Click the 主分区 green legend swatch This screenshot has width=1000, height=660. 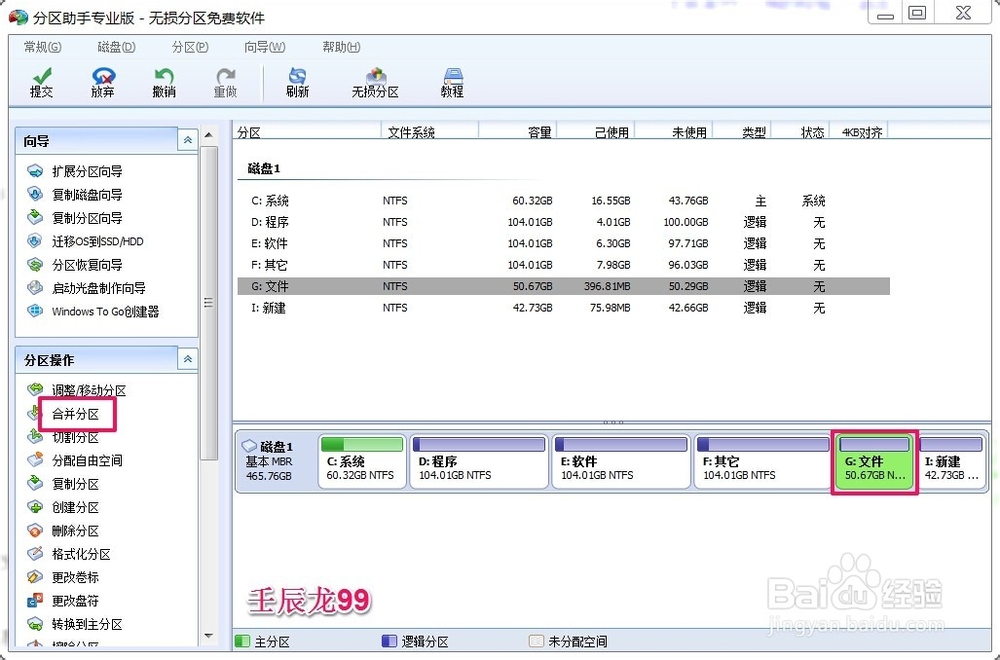[x=242, y=641]
